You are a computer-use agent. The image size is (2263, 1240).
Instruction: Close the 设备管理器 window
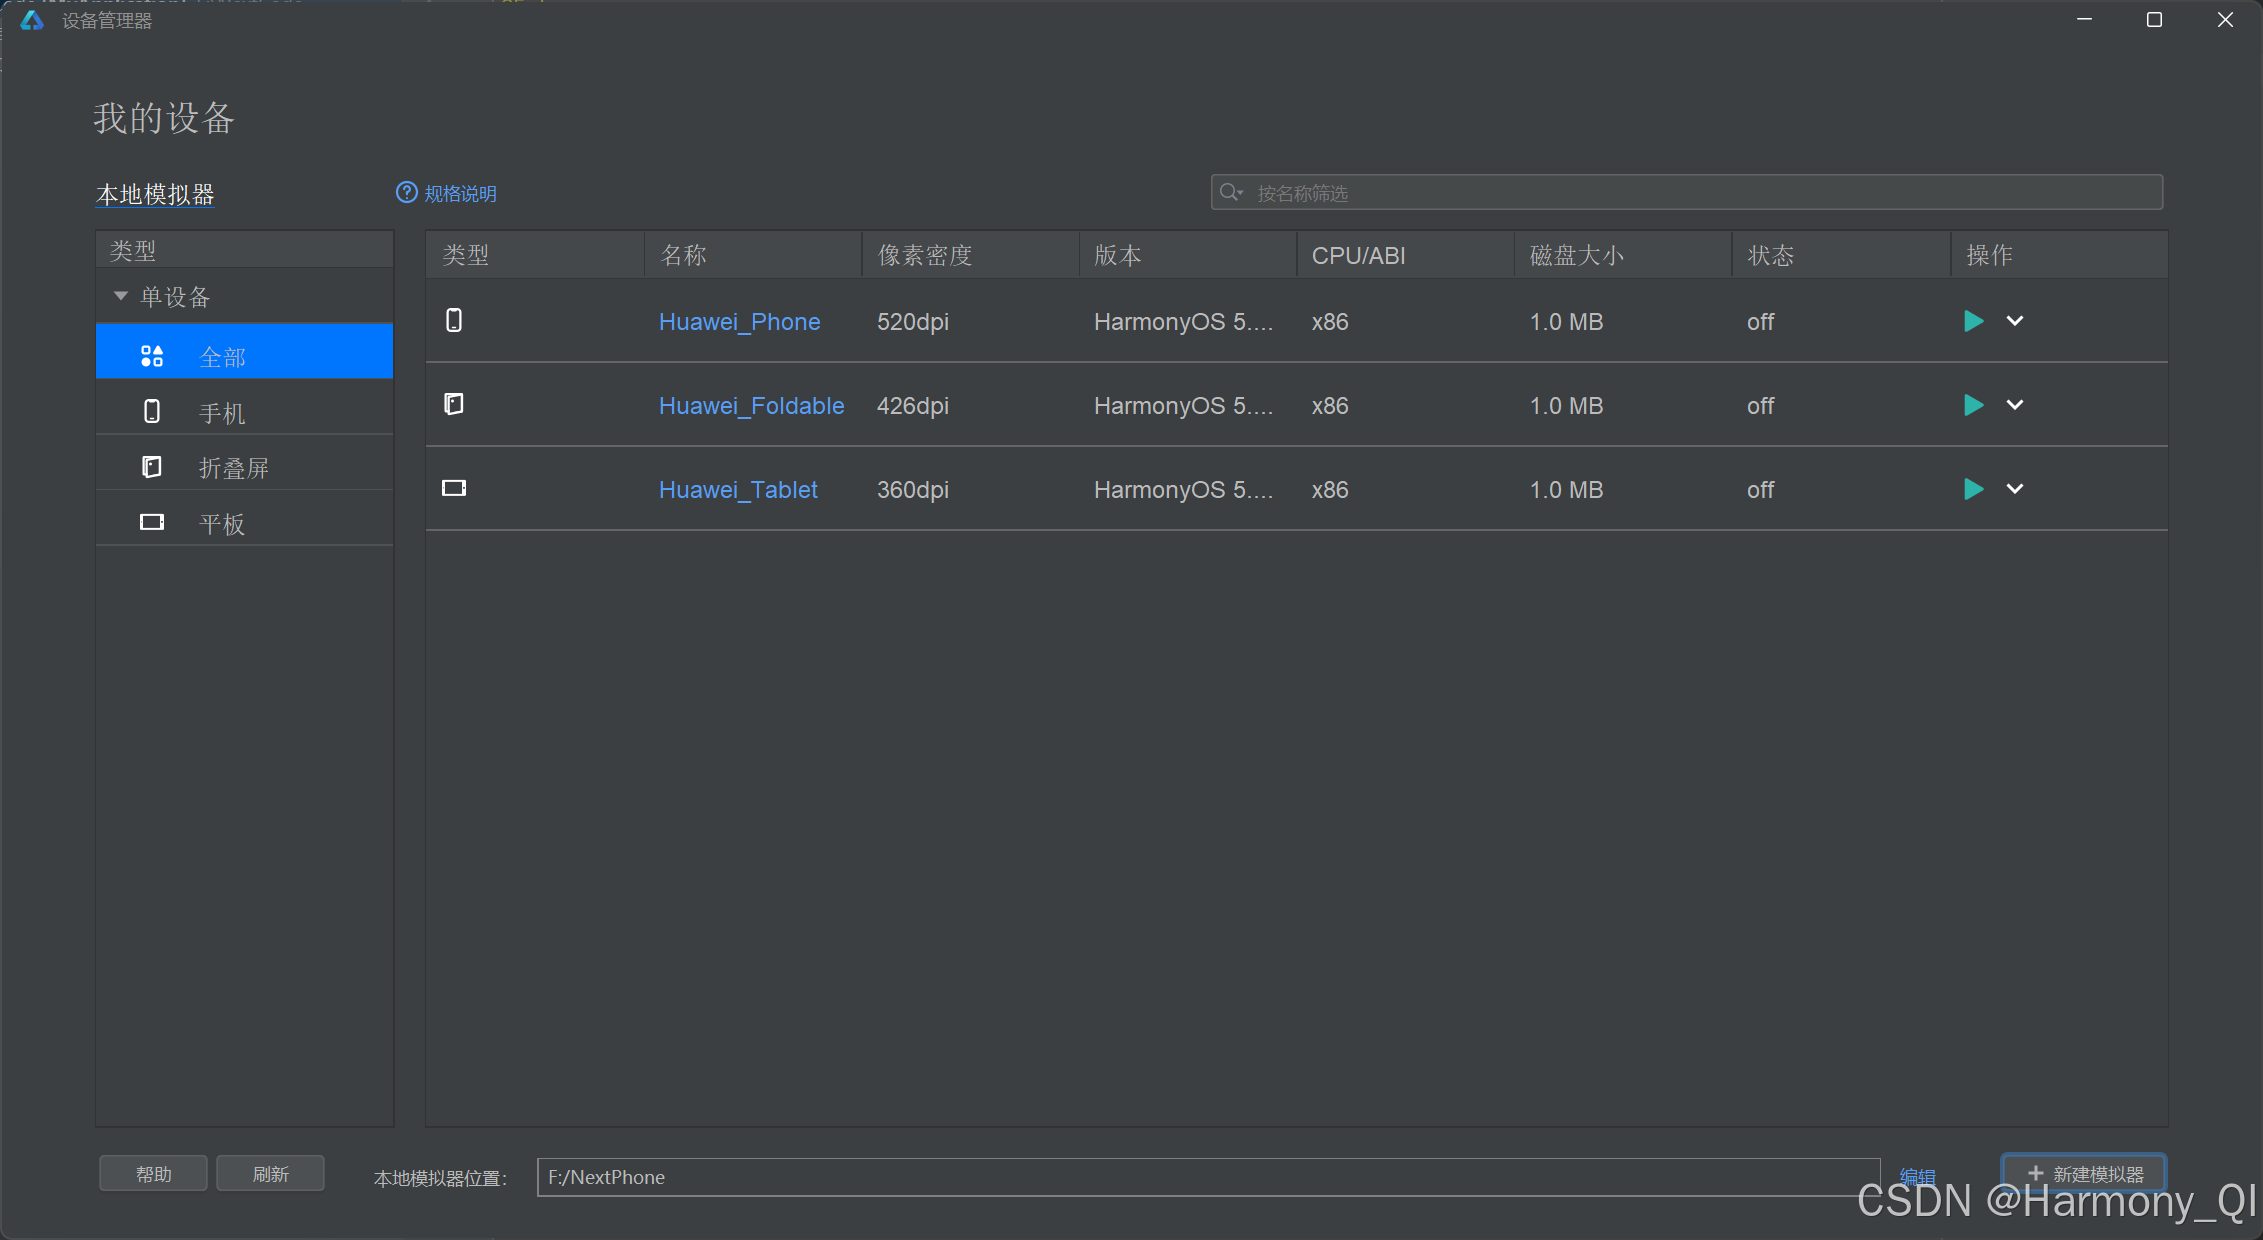(x=2225, y=20)
